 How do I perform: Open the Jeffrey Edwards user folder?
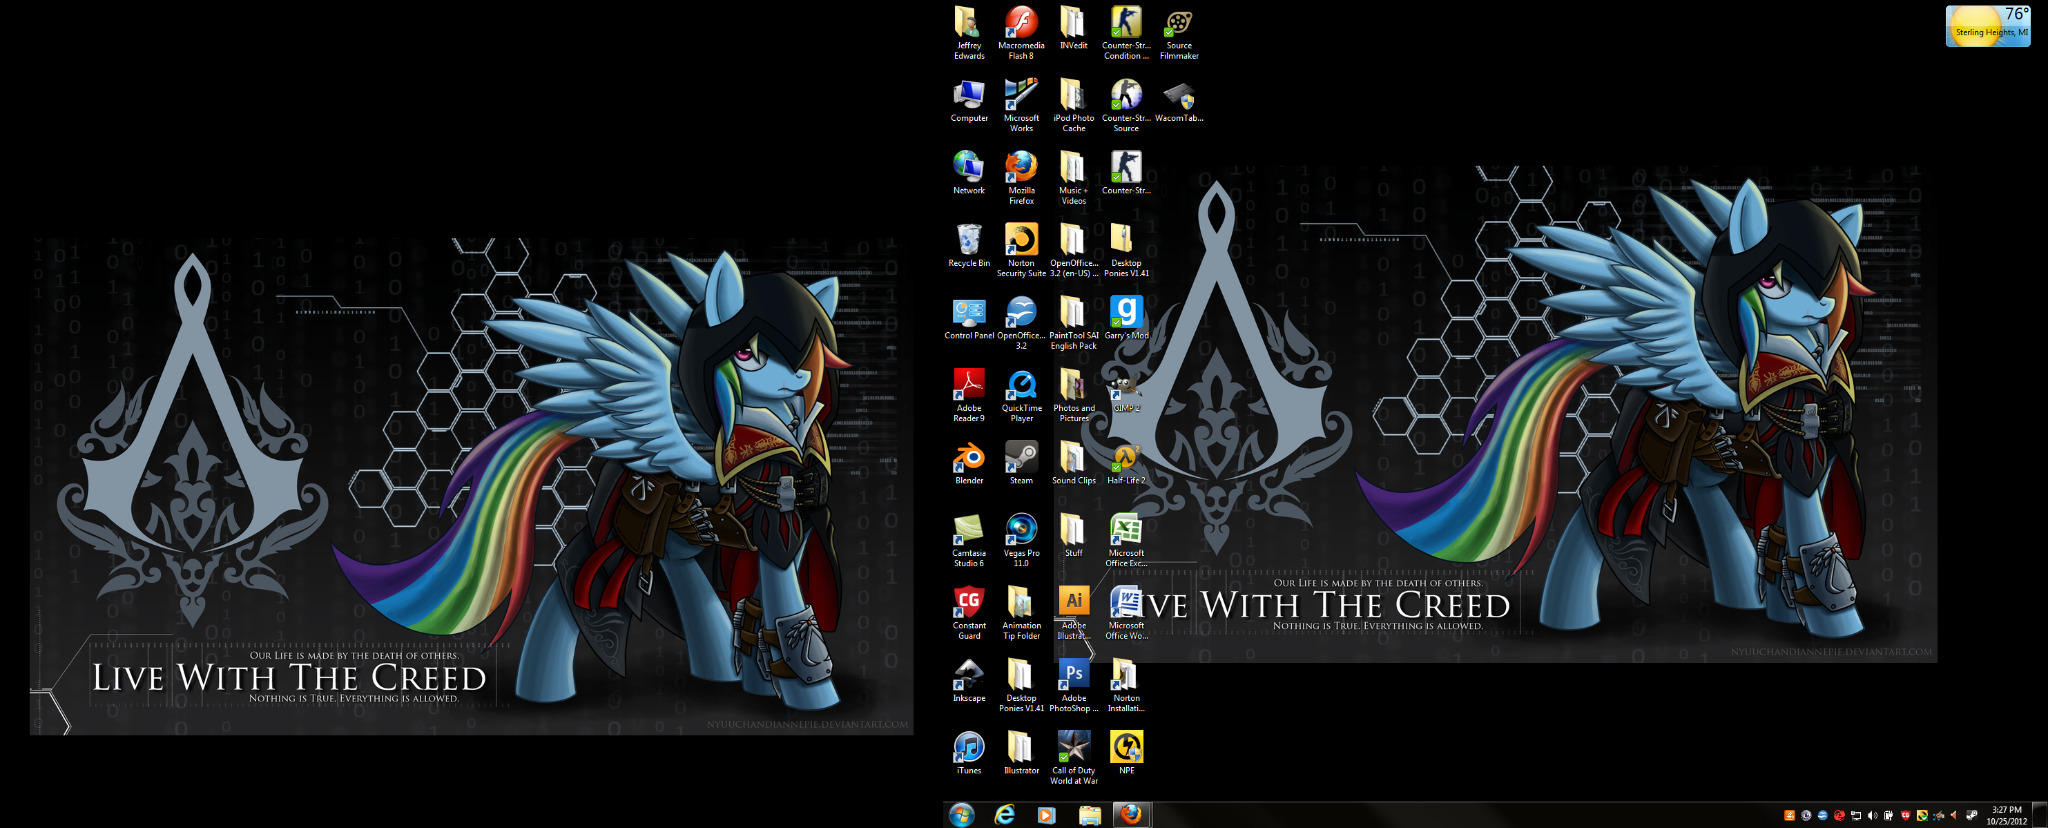[969, 34]
